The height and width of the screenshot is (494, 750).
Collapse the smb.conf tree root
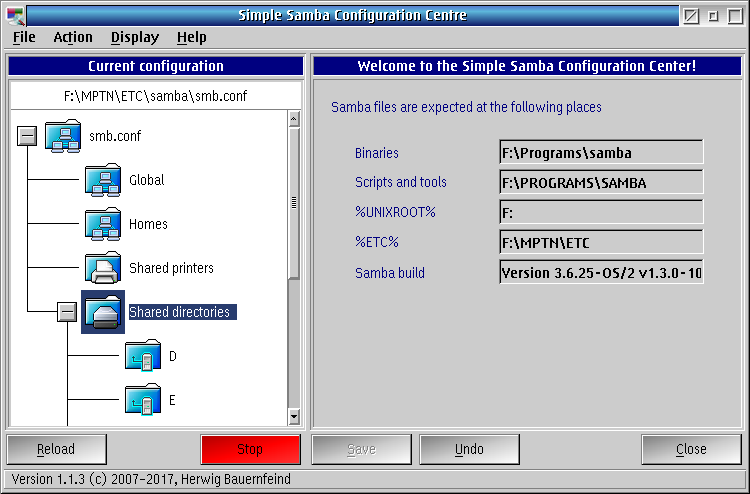[x=27, y=136]
